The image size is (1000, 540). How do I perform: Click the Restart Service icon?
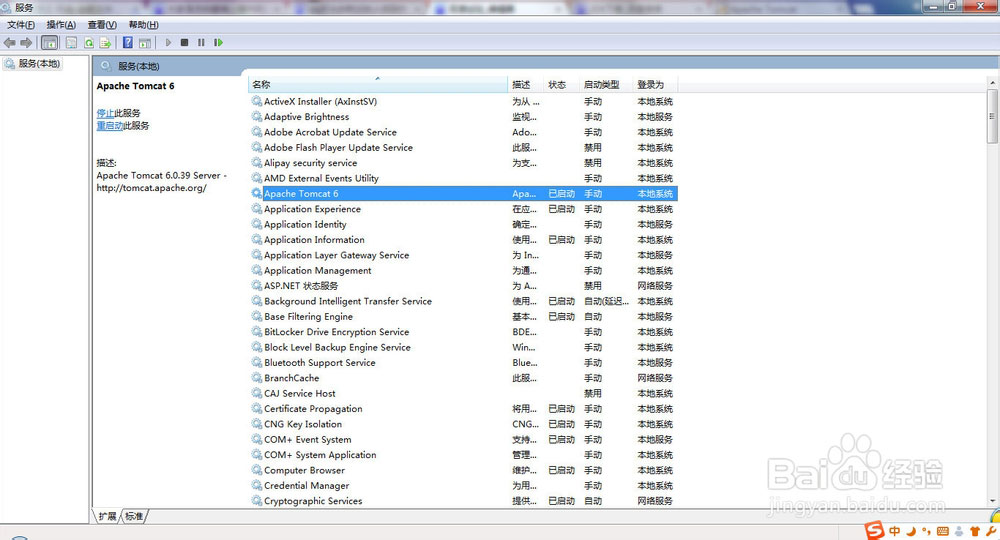[x=218, y=43]
